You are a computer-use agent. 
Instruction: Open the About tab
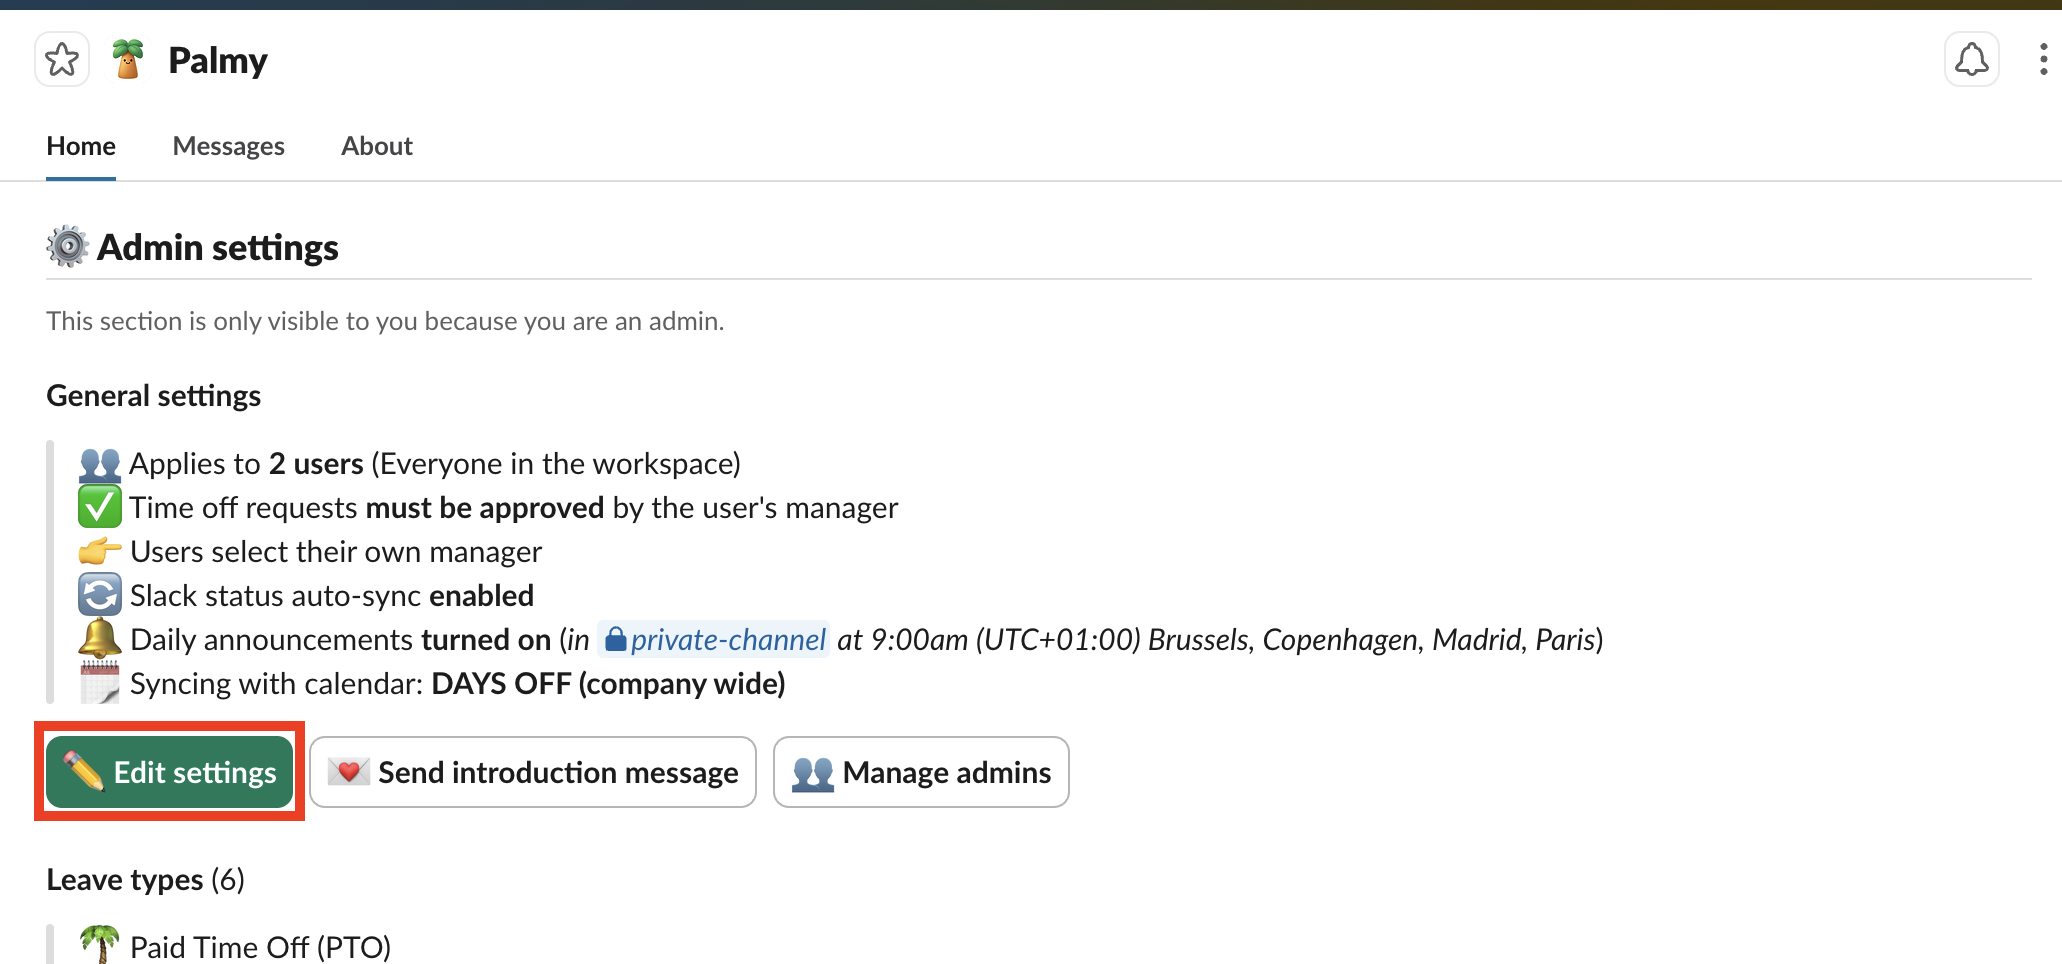tap(377, 146)
